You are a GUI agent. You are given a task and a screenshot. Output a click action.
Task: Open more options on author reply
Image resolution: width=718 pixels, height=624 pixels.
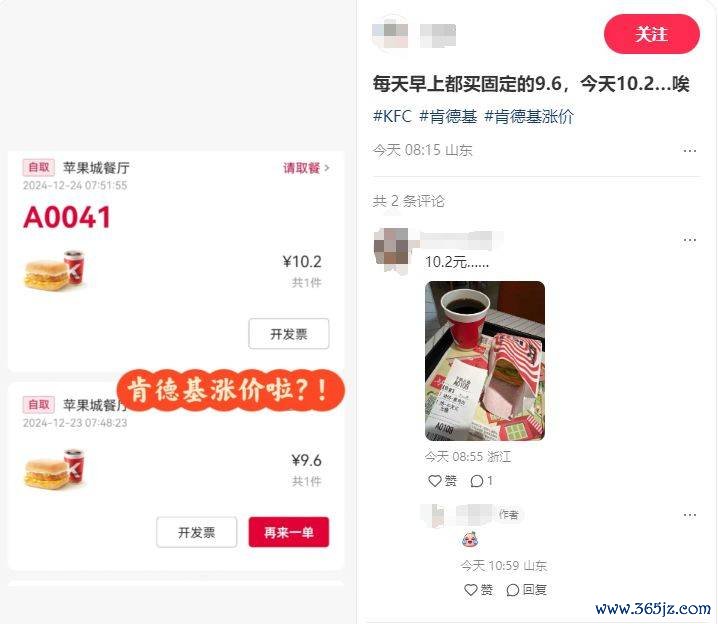(x=690, y=515)
